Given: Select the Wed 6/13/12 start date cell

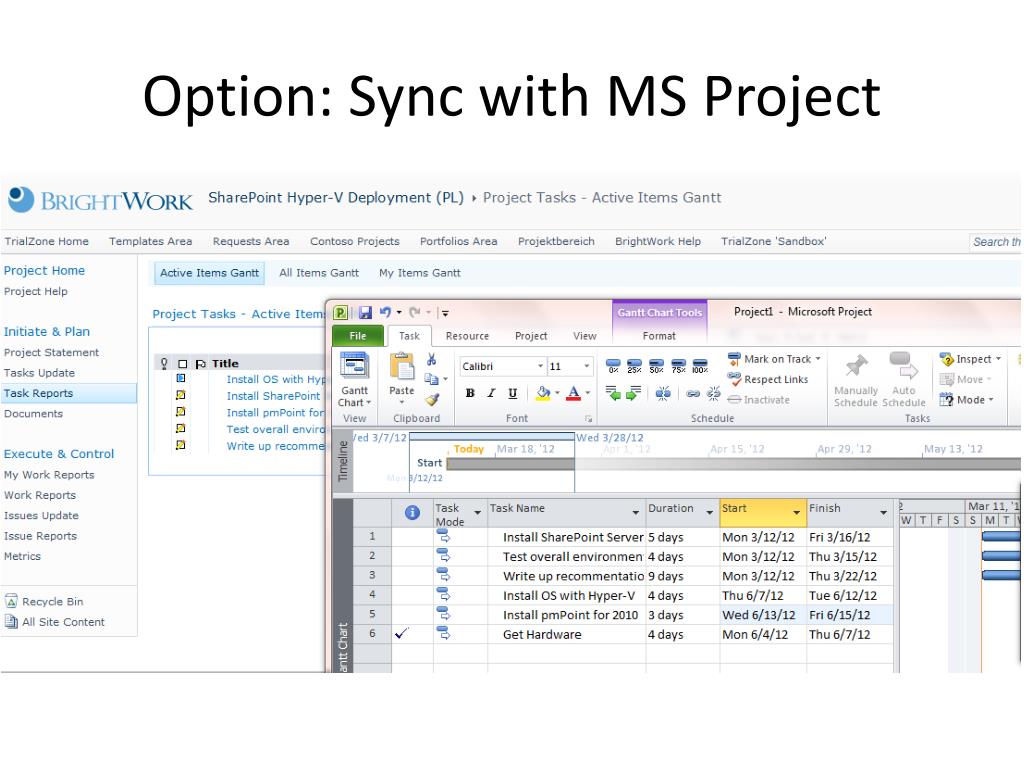Looking at the screenshot, I should pyautogui.click(x=762, y=615).
